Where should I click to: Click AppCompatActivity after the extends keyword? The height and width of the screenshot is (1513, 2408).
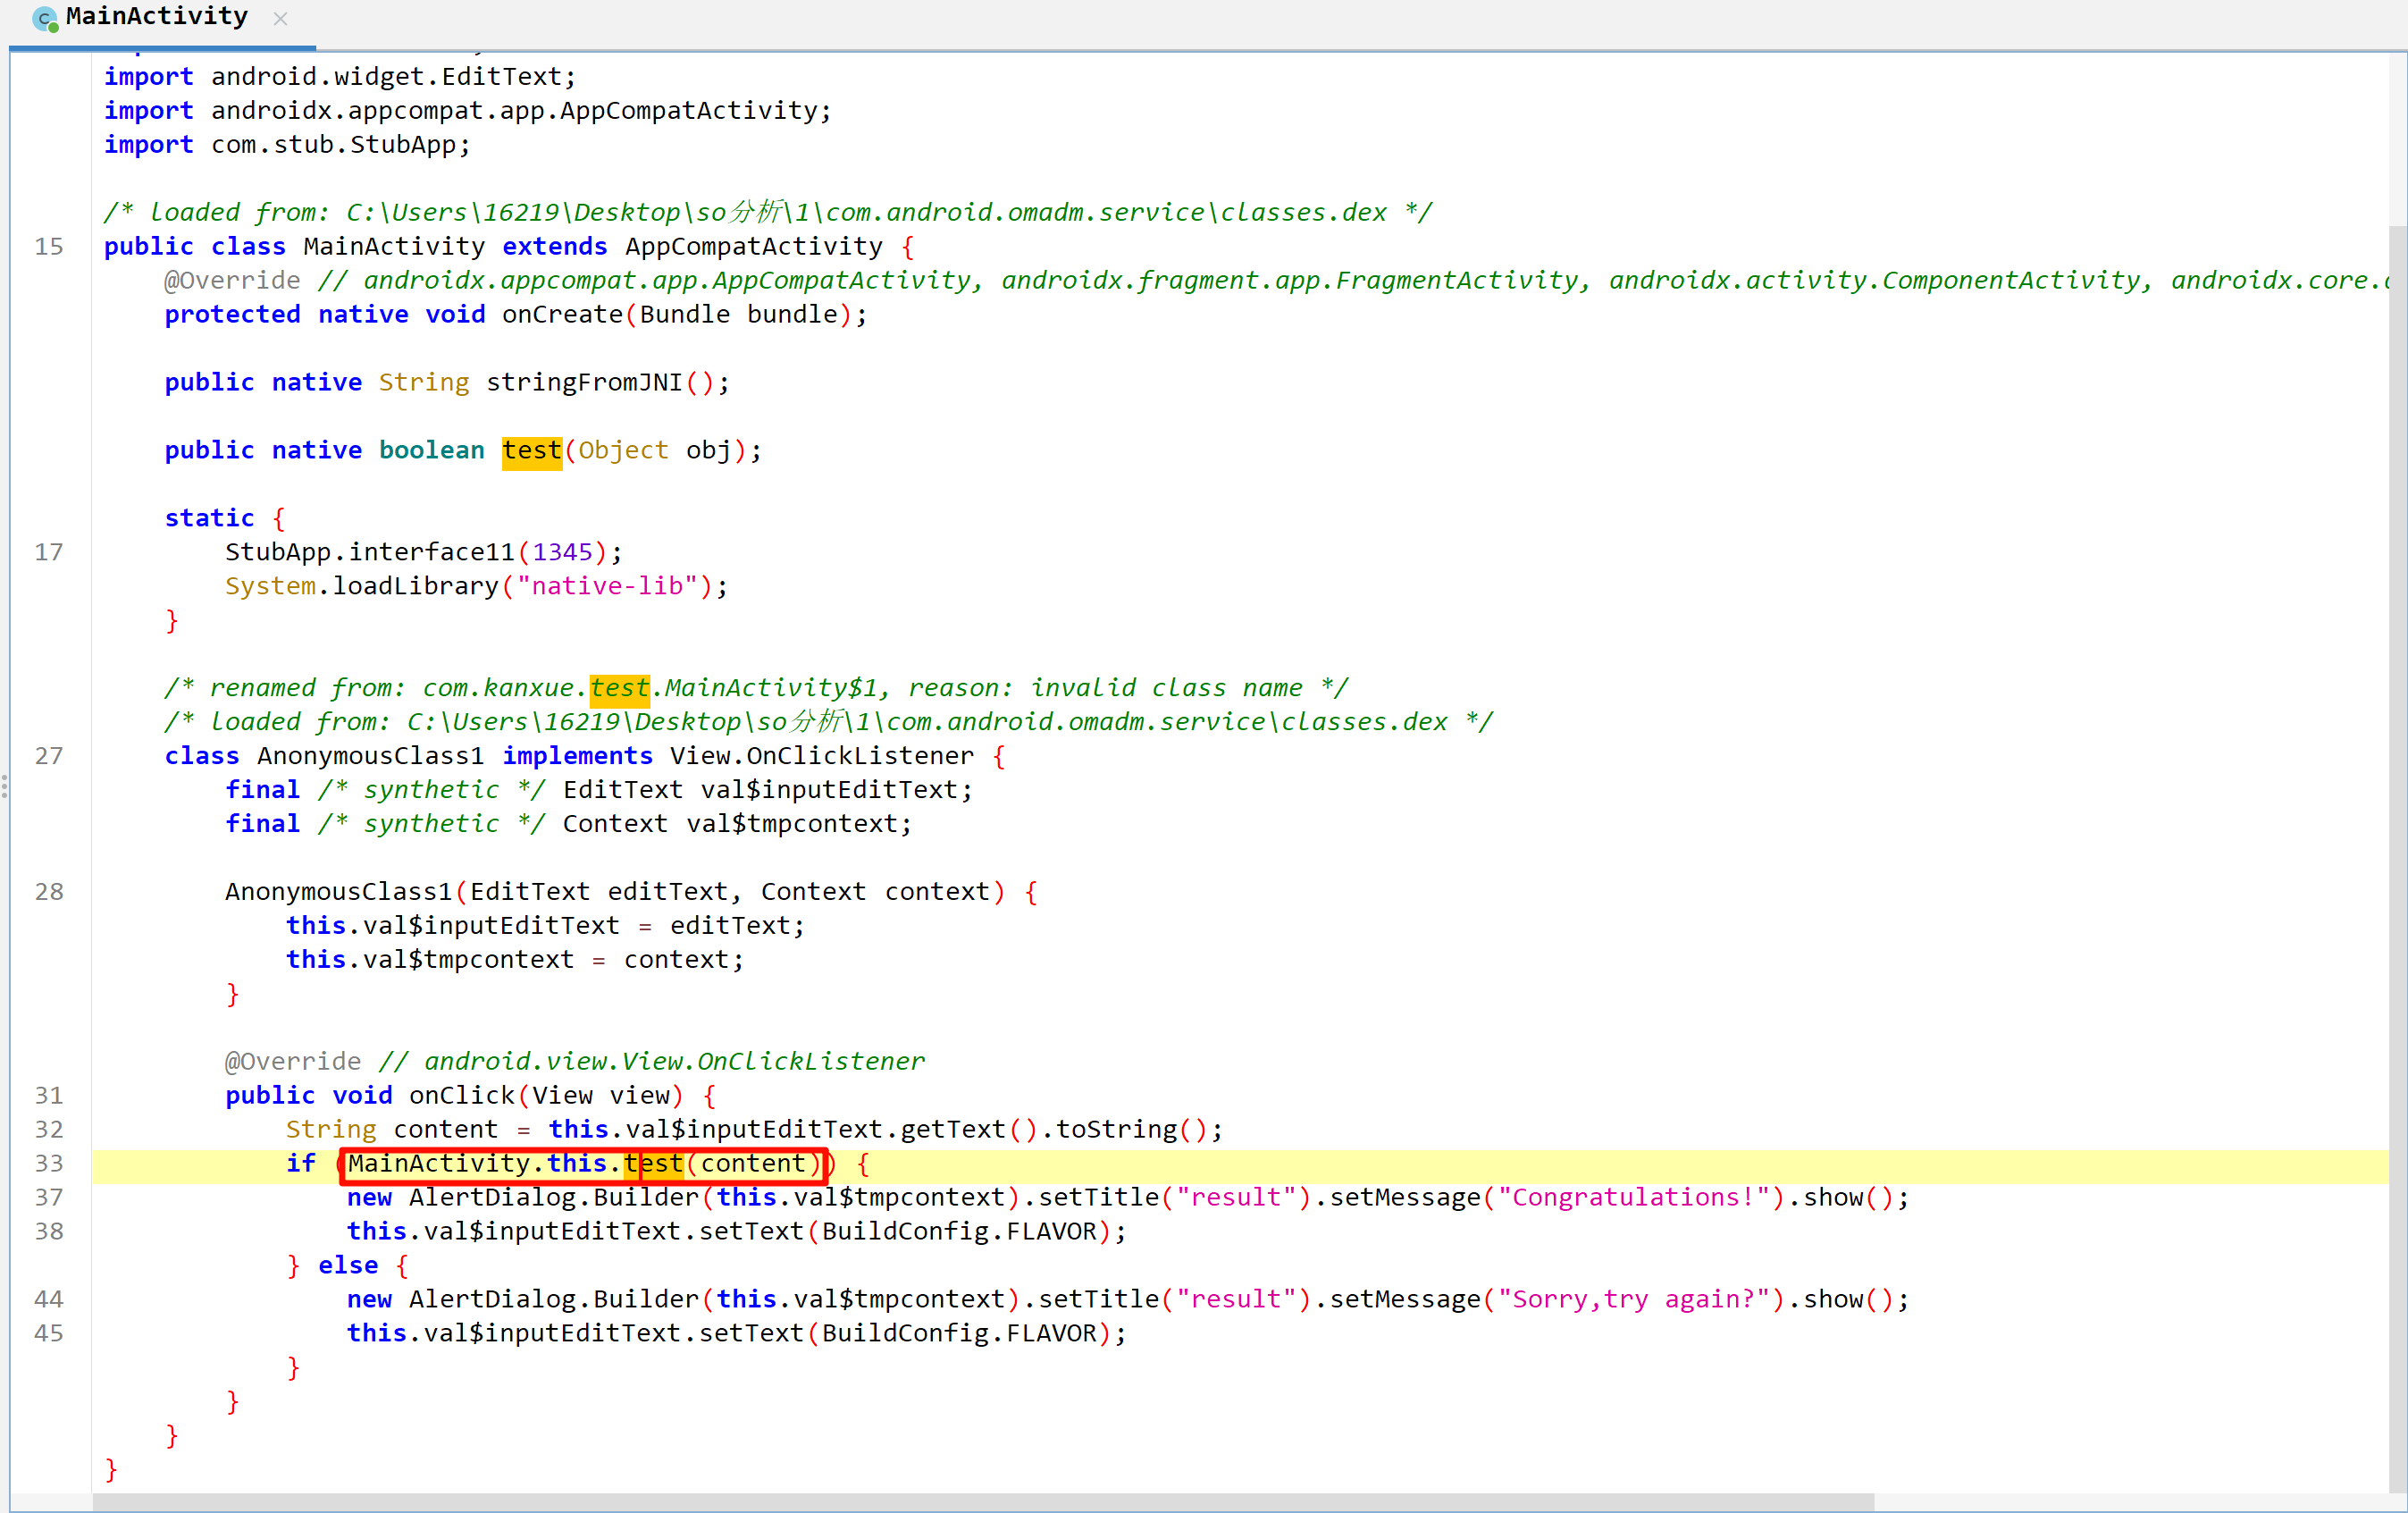coord(753,247)
